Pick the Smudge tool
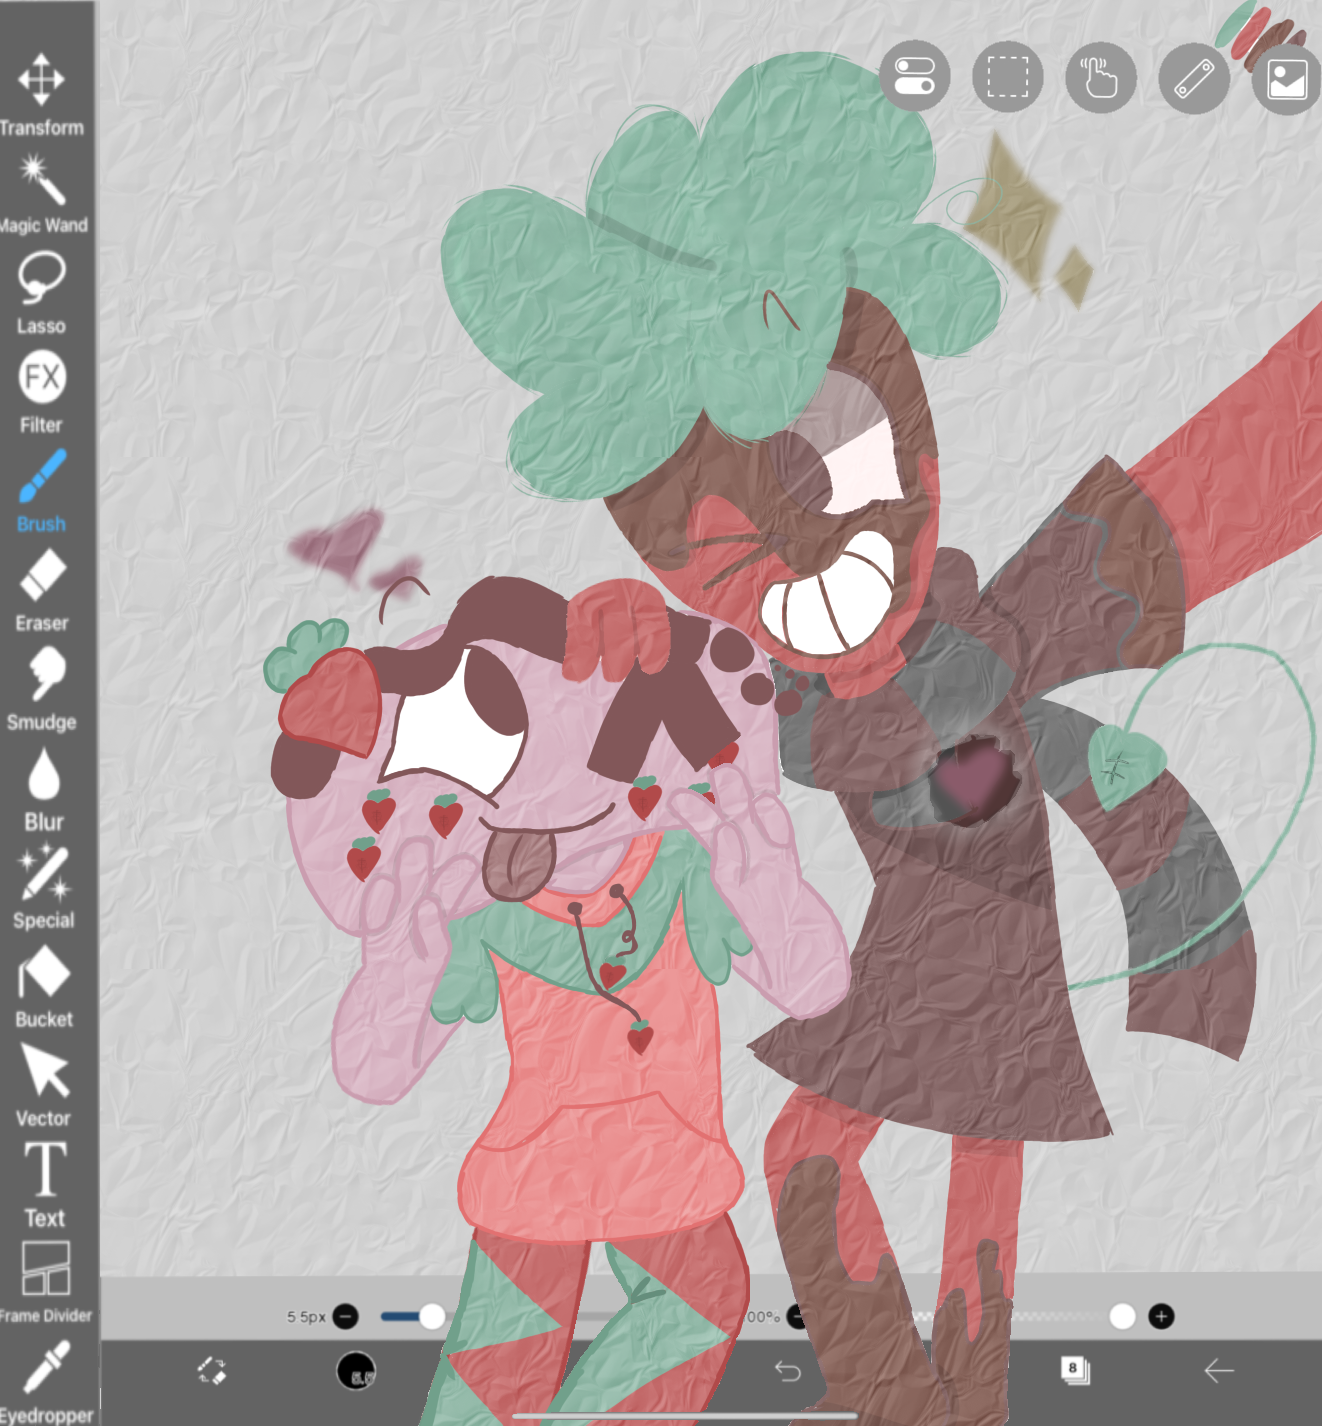The image size is (1322, 1426). [x=43, y=674]
